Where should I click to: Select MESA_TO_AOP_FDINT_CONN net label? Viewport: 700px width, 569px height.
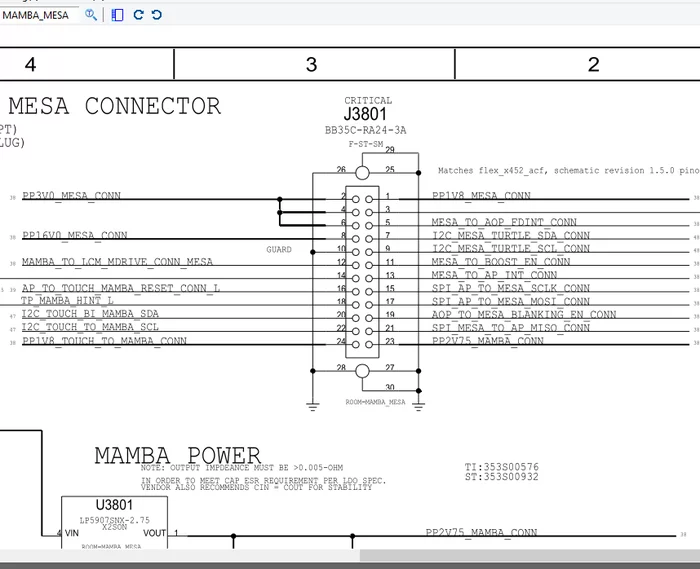pyautogui.click(x=504, y=222)
